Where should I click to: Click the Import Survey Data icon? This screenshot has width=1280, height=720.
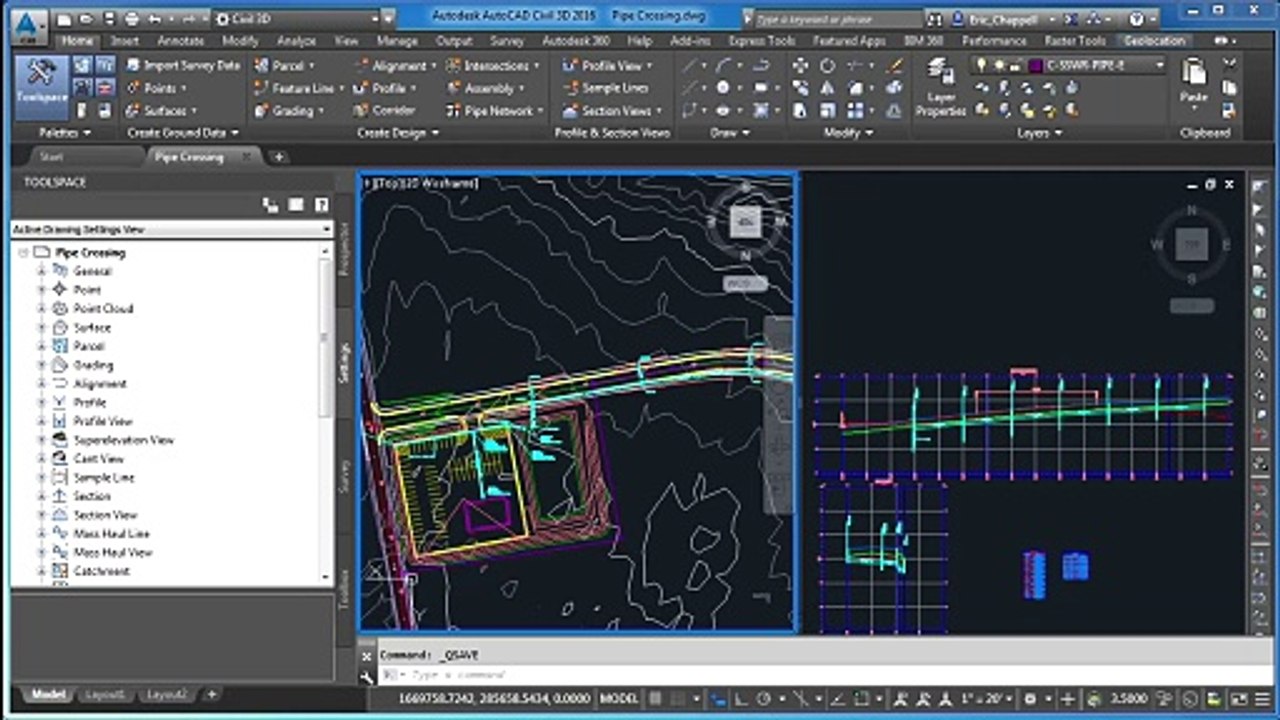(x=134, y=65)
